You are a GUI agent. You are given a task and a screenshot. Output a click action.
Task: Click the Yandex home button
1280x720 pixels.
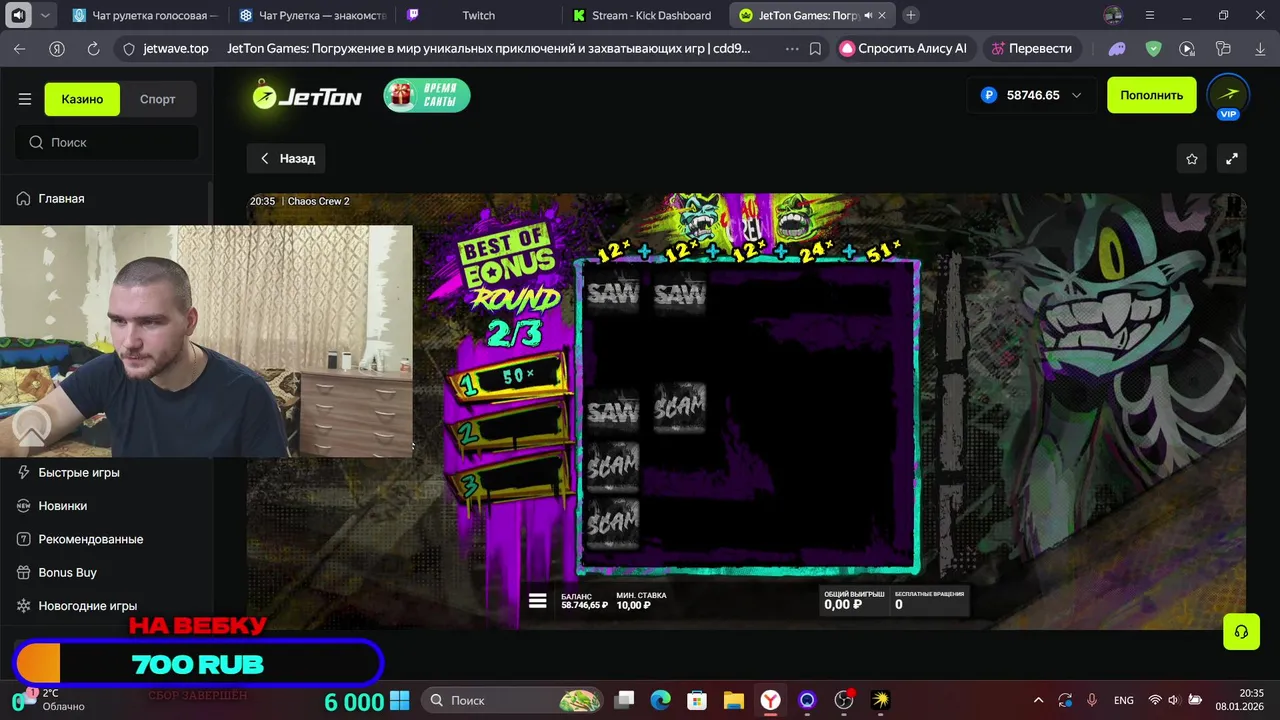(57, 48)
